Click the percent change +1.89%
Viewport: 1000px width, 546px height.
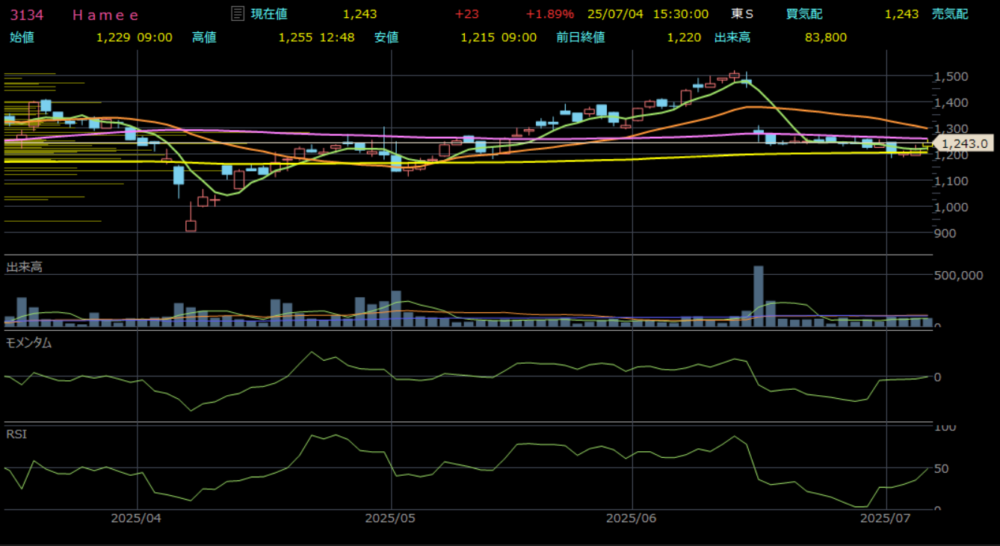coord(550,14)
